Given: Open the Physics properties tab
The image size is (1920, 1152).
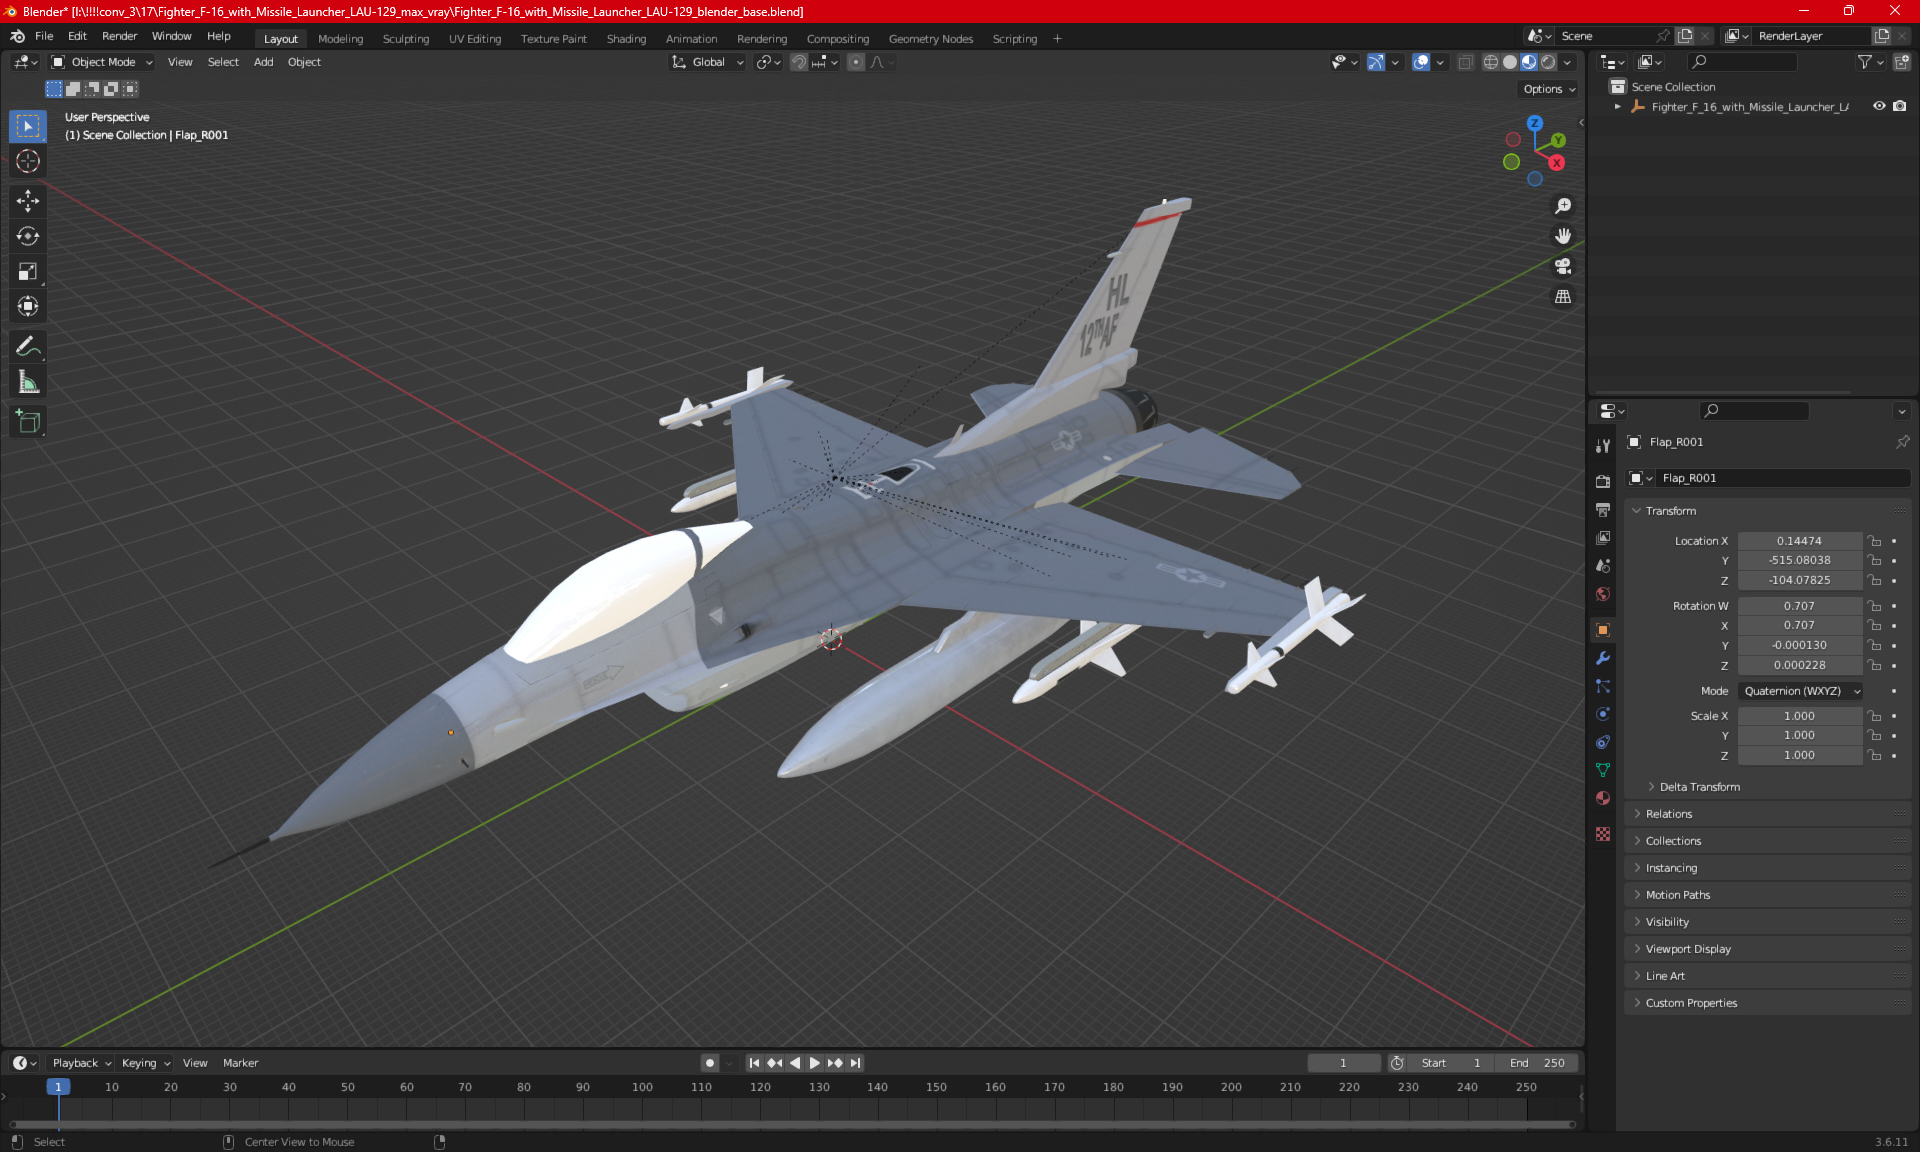Looking at the screenshot, I should (1603, 714).
